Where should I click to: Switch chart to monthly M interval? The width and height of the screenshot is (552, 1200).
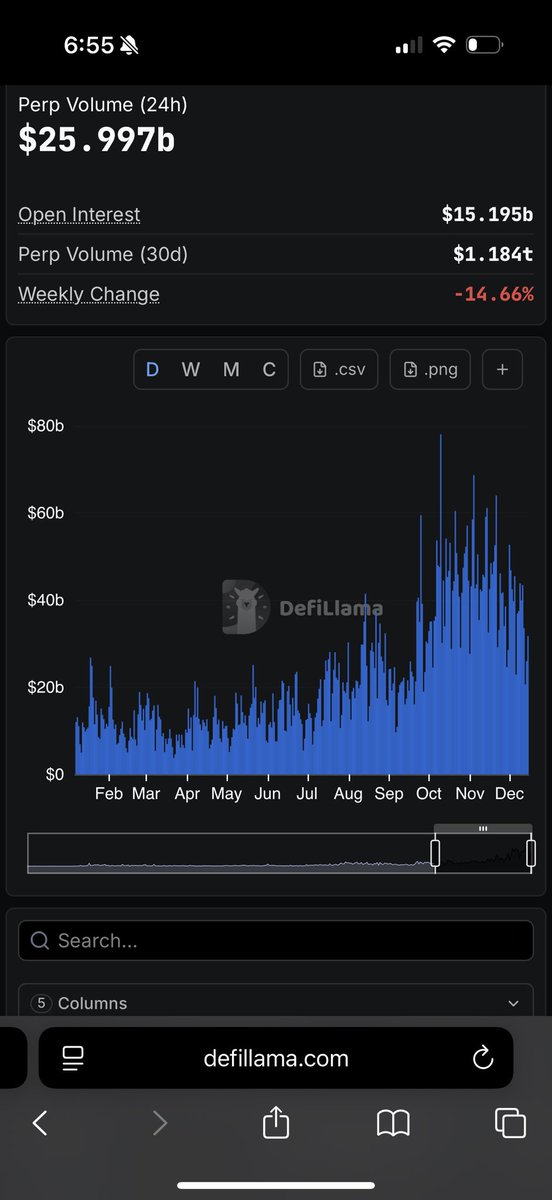coord(231,369)
